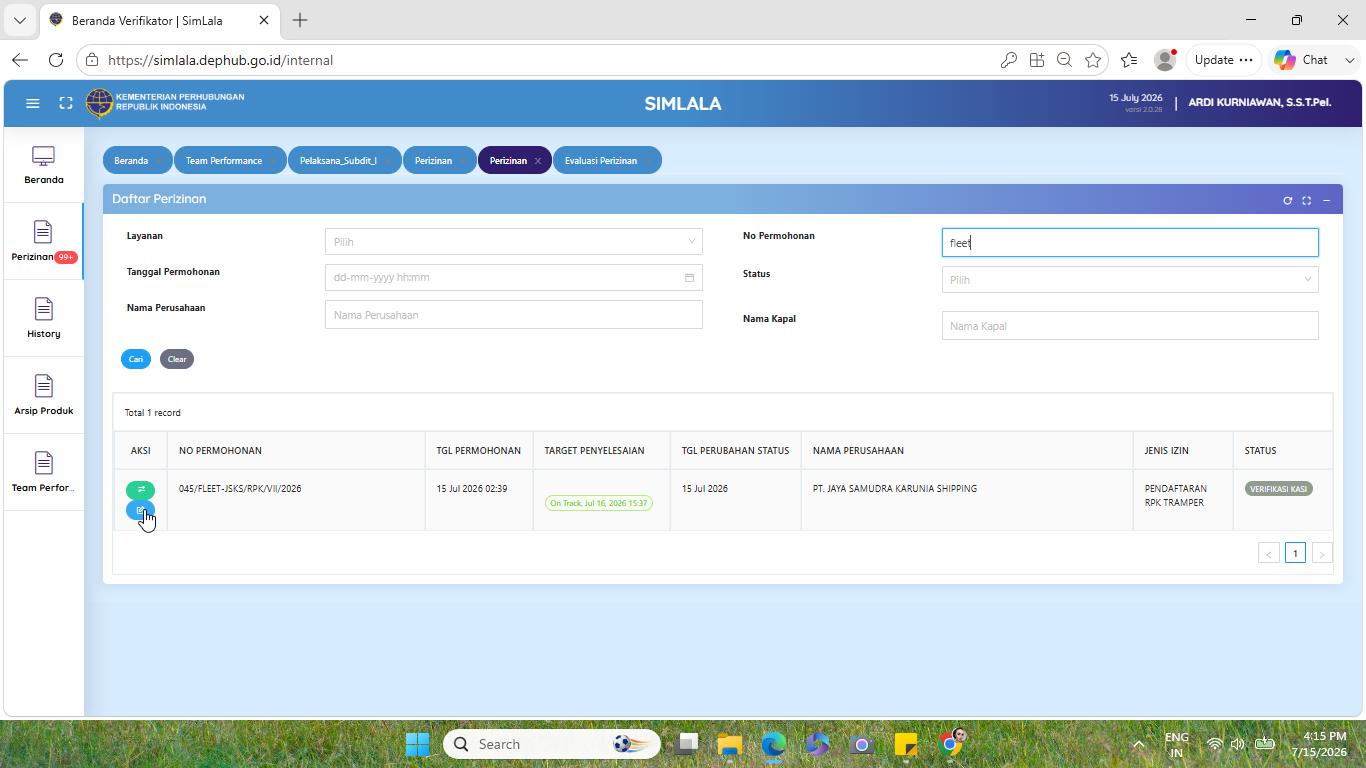Open History in the sidebar
This screenshot has height=768, width=1366.
(x=43, y=319)
